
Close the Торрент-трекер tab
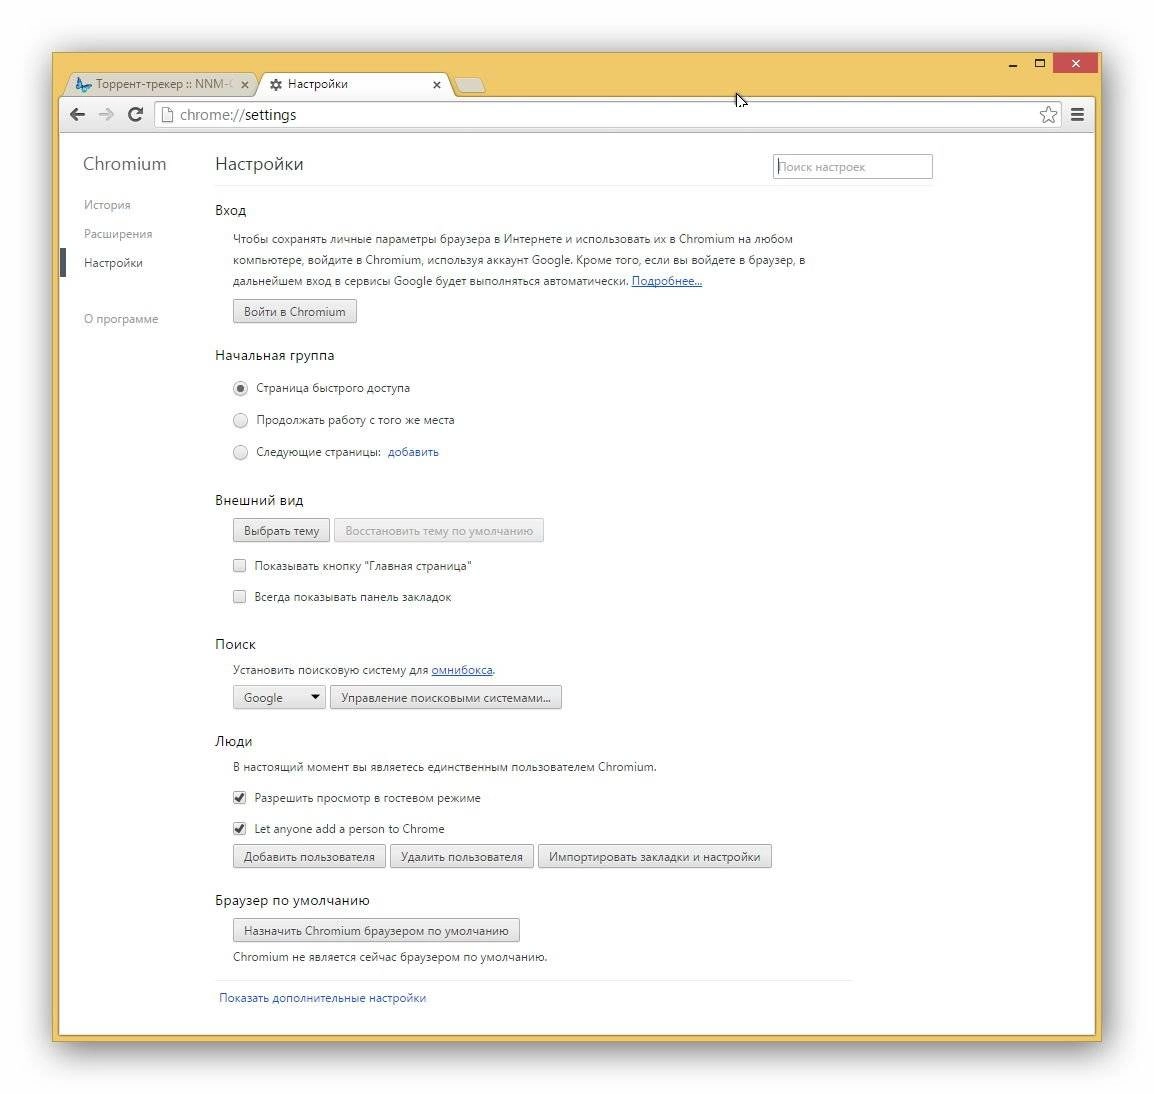(245, 85)
